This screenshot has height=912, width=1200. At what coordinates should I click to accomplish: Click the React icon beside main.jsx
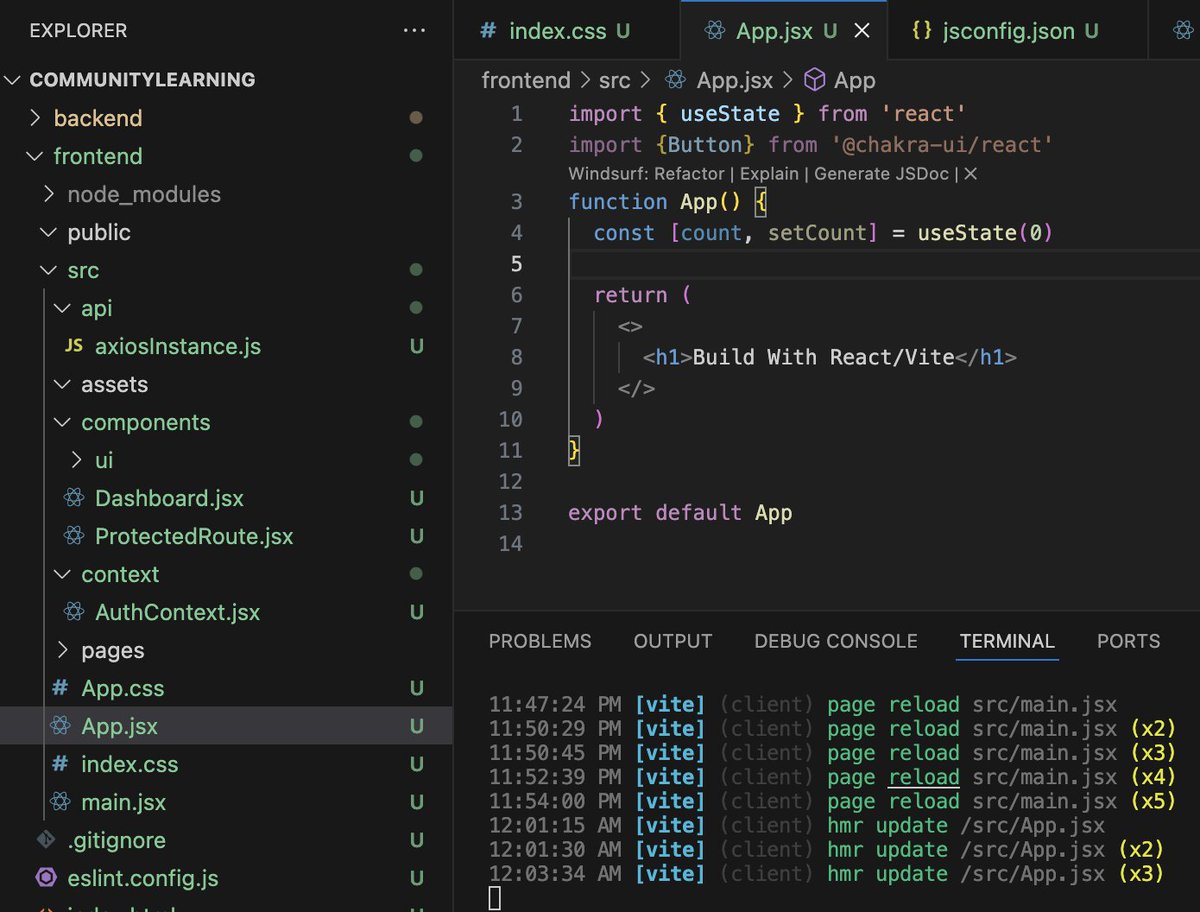tap(60, 802)
